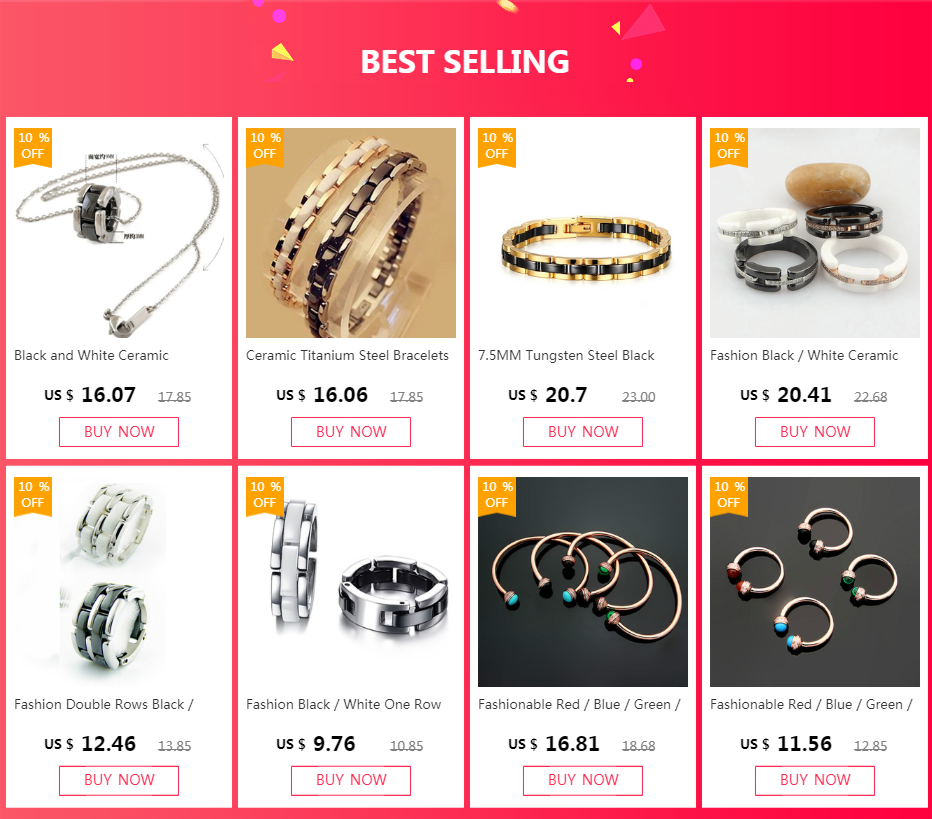Open the Ceramic Titanium Steel Bracelets image
The height and width of the screenshot is (819, 932).
pos(351,233)
